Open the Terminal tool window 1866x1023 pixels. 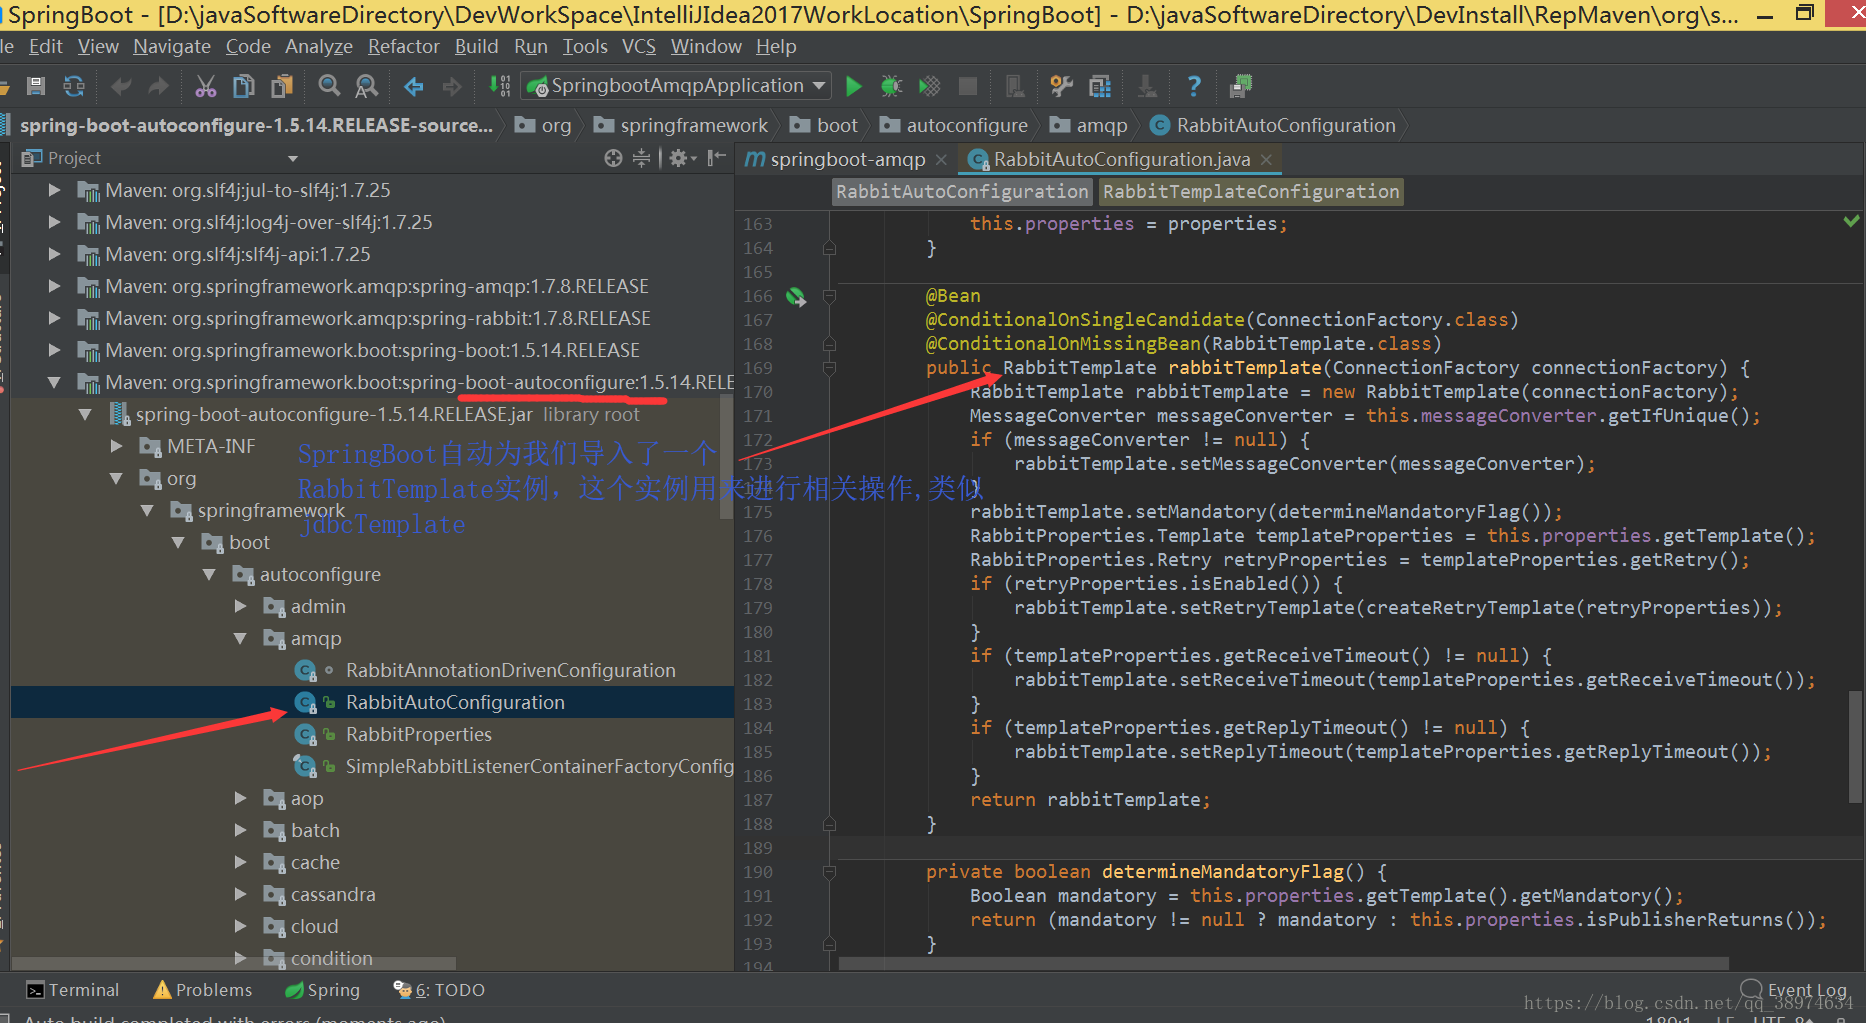(x=73, y=989)
